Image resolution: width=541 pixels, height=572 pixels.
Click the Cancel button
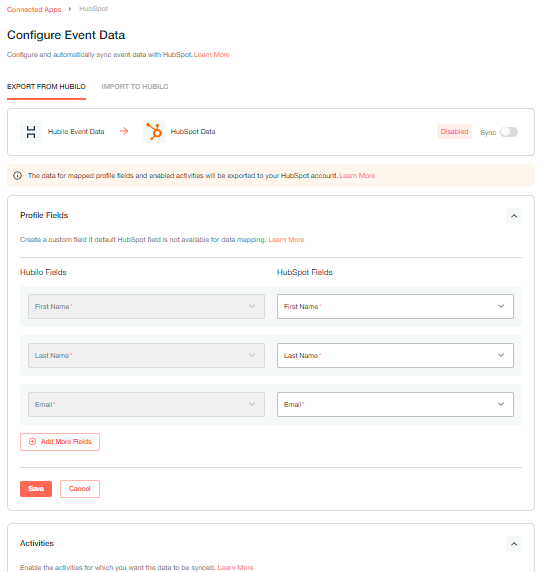coord(80,489)
